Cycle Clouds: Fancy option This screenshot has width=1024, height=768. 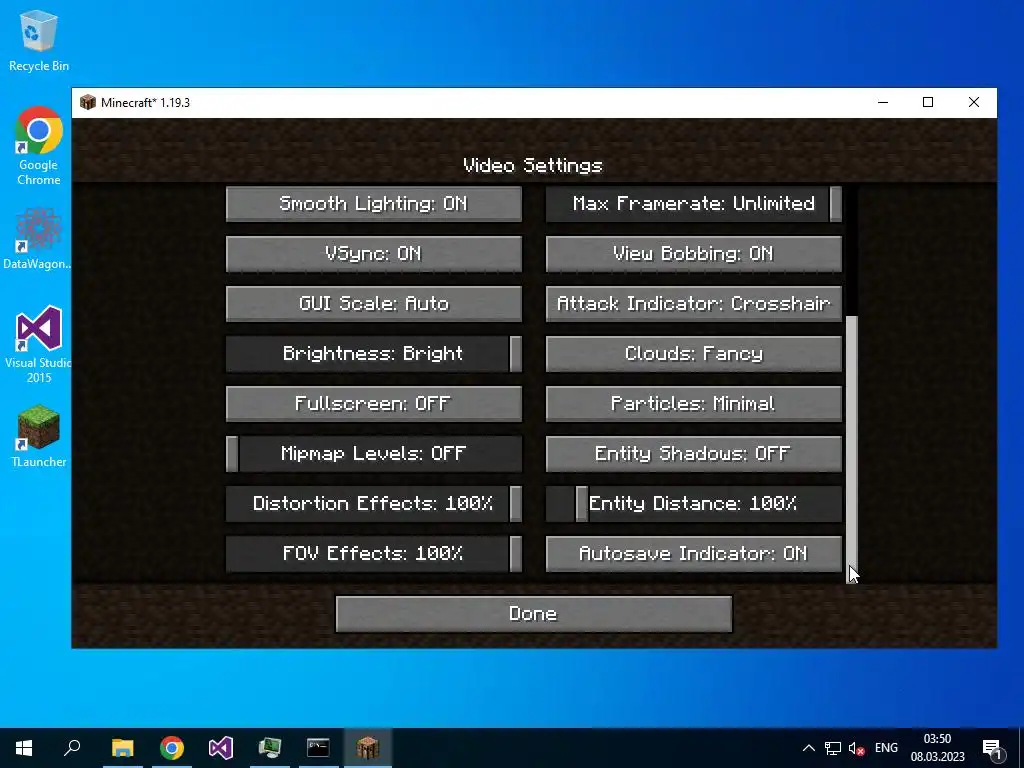point(694,354)
